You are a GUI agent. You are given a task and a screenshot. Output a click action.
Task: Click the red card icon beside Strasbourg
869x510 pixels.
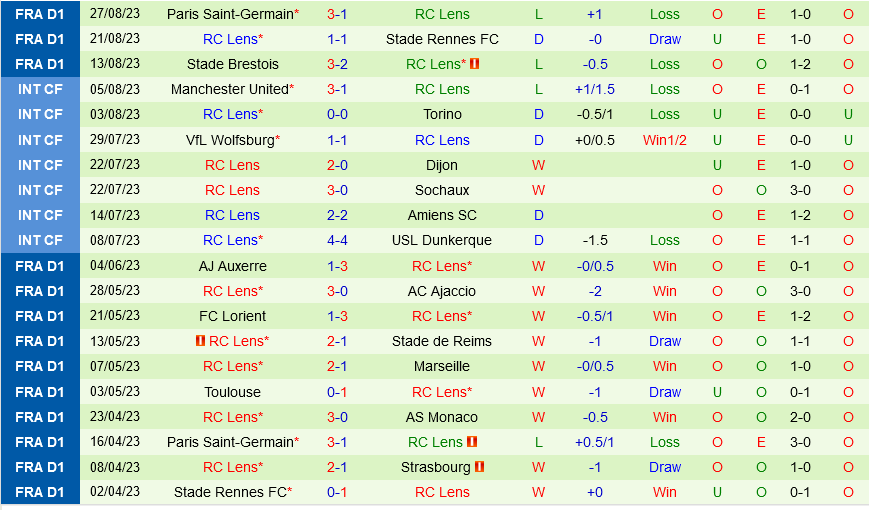pyautogui.click(x=480, y=467)
